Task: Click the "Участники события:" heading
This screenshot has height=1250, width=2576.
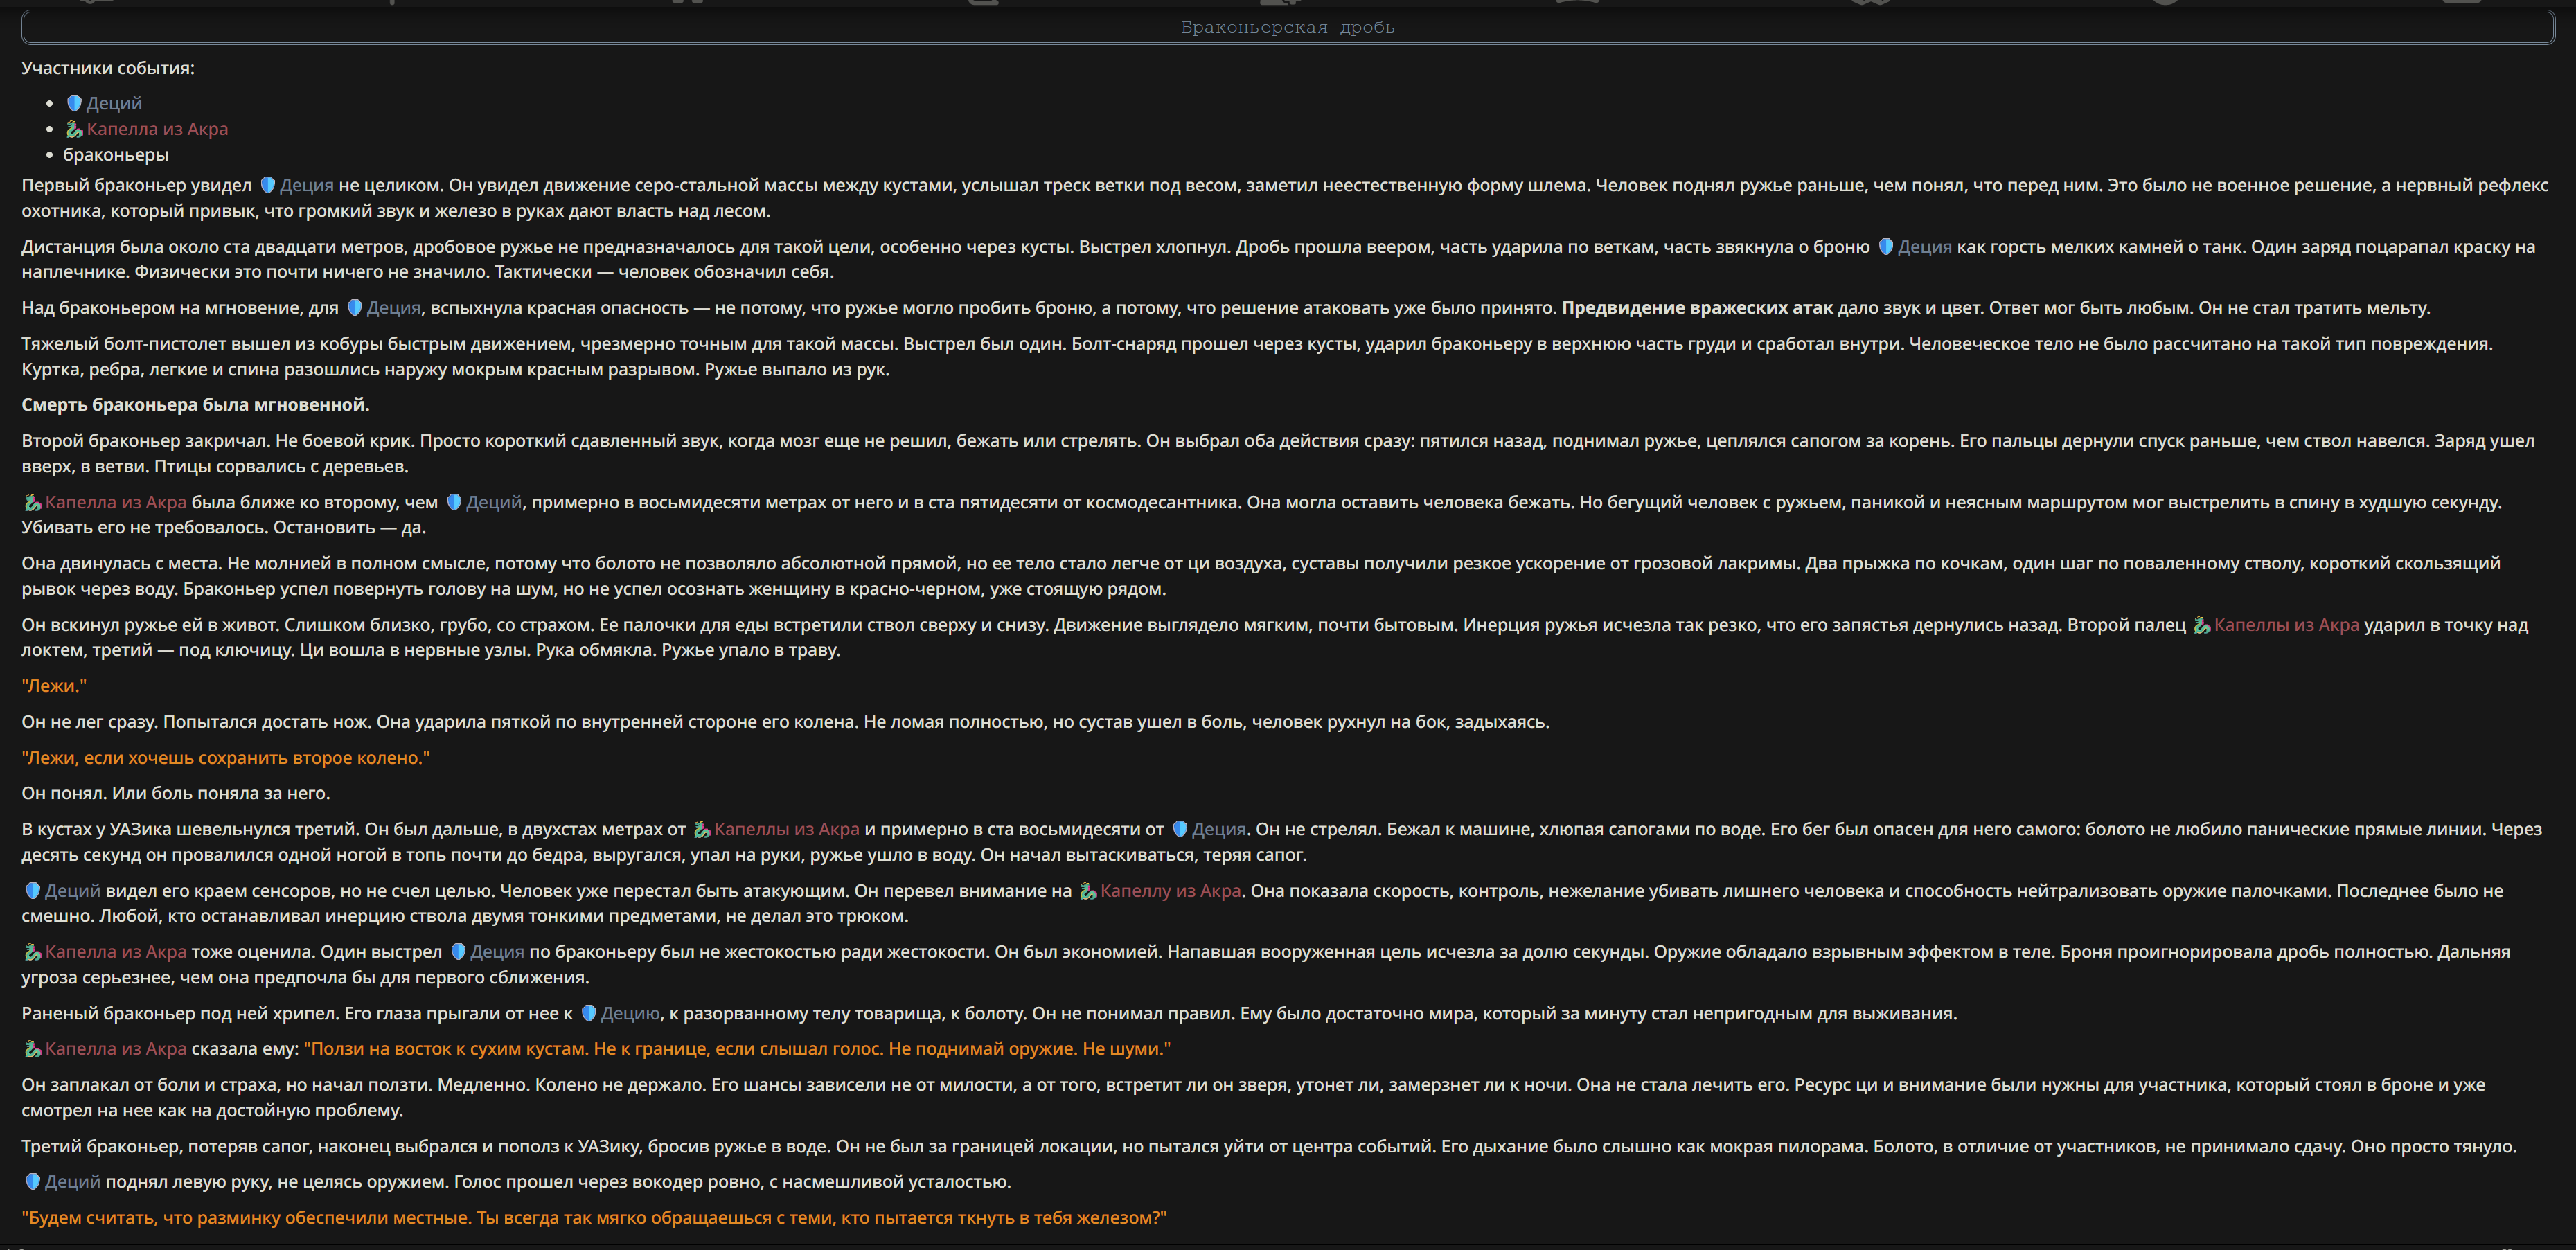Action: click(108, 69)
